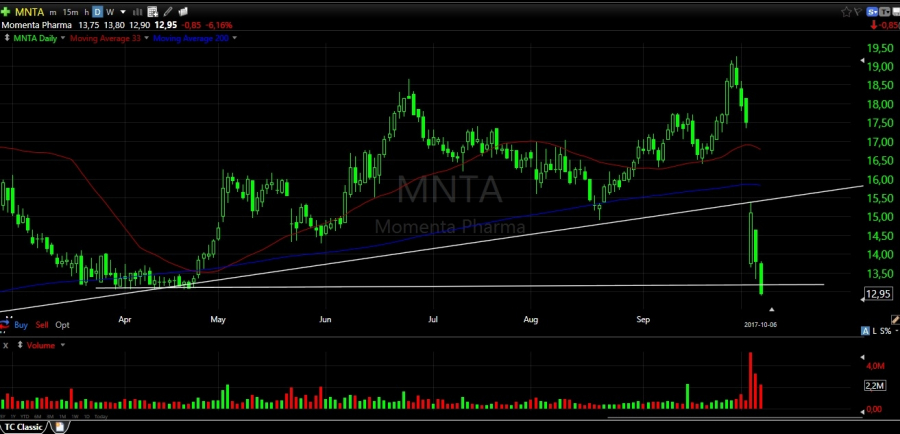Set time range to 1W
The image size is (900, 434).
click(75, 416)
